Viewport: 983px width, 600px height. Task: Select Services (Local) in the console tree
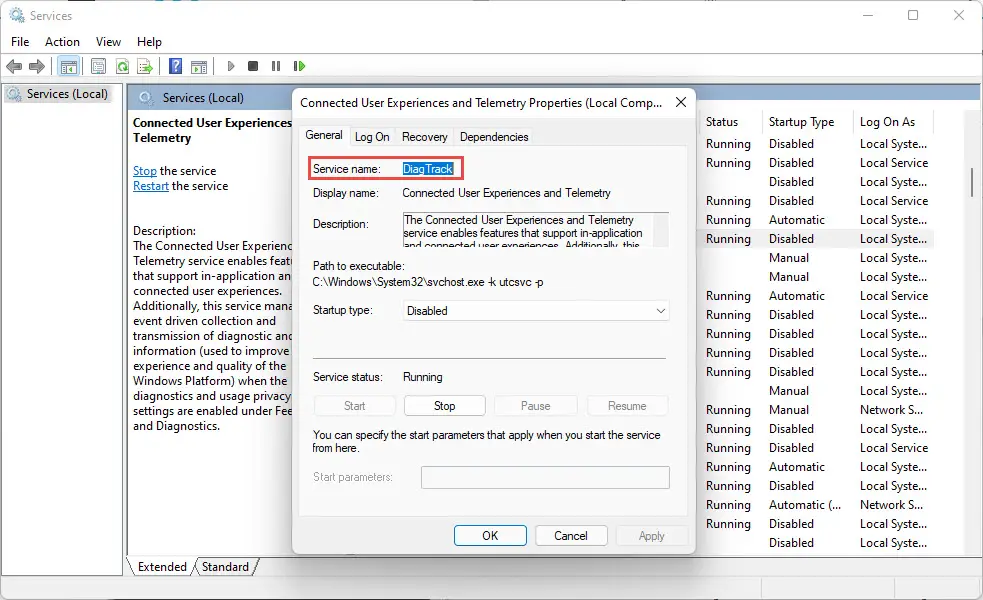coord(66,94)
